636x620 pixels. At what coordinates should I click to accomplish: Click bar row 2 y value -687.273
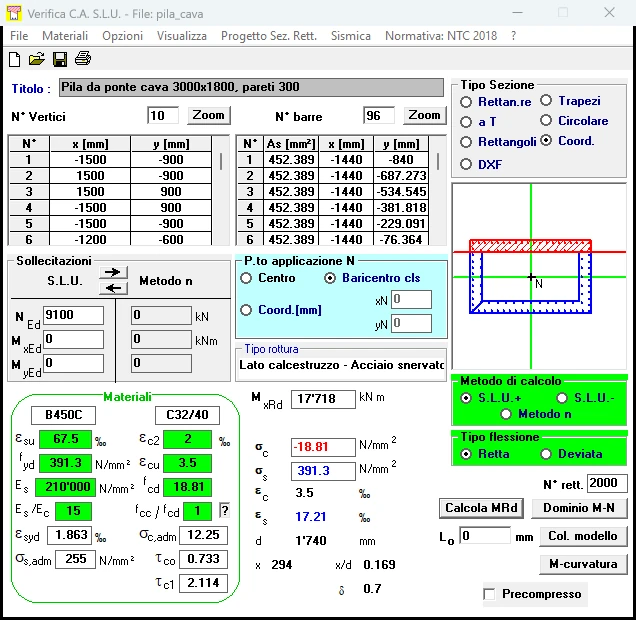401,176
